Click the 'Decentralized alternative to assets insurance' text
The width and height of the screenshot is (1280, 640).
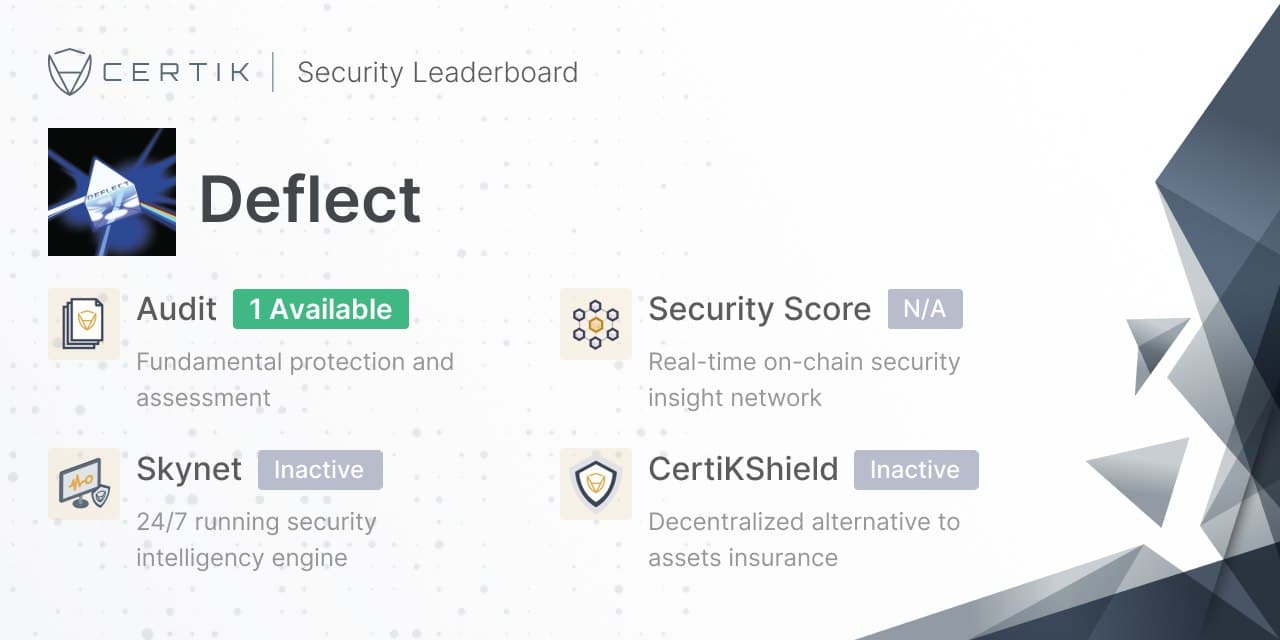click(803, 539)
